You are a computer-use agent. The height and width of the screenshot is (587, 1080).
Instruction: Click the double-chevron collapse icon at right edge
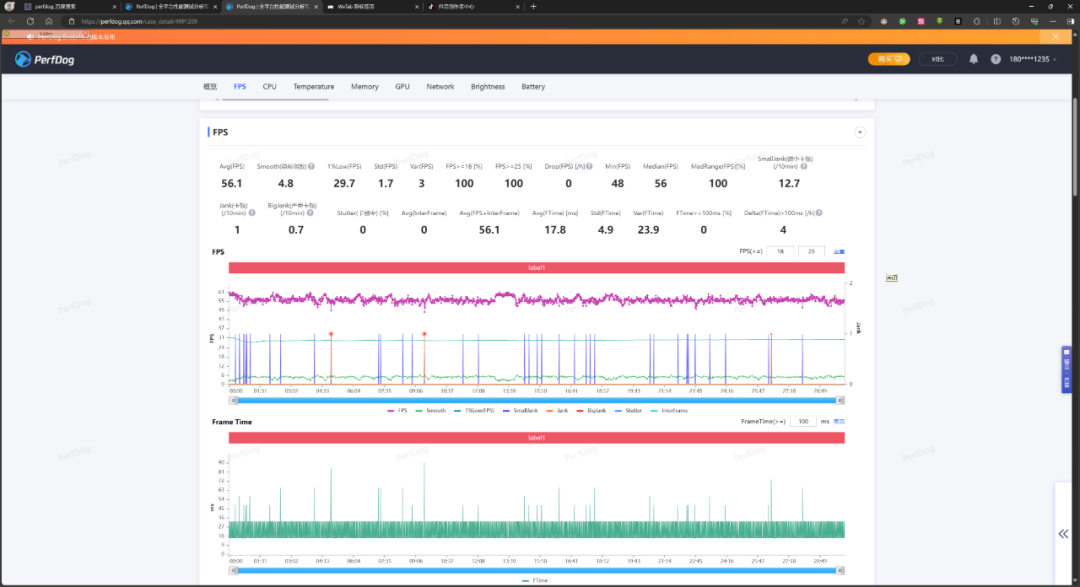[1063, 534]
